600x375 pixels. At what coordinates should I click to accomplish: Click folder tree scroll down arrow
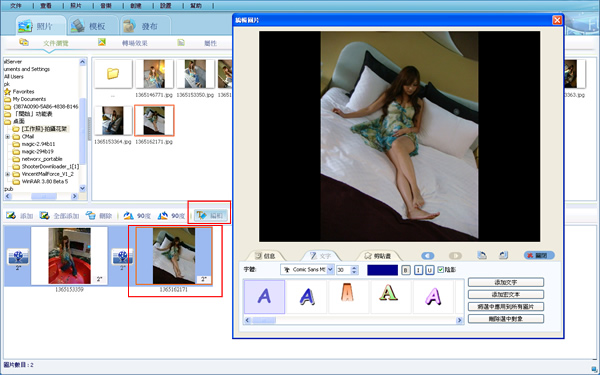tap(83, 188)
